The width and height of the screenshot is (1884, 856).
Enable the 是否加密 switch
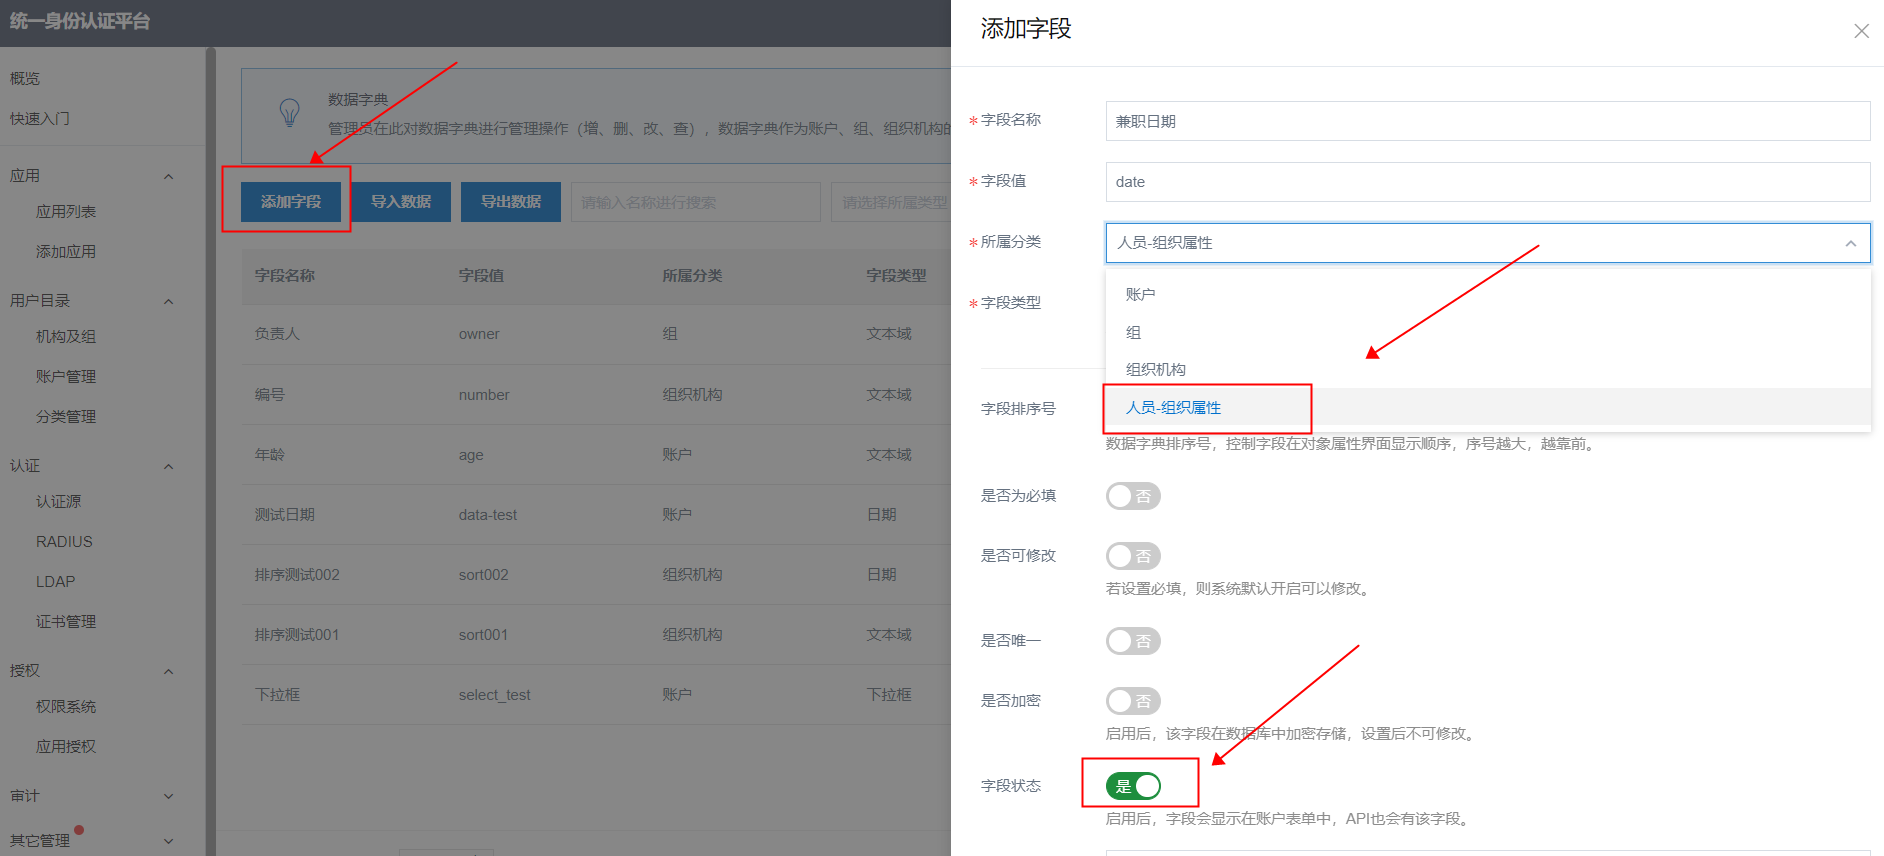[x=1132, y=701]
